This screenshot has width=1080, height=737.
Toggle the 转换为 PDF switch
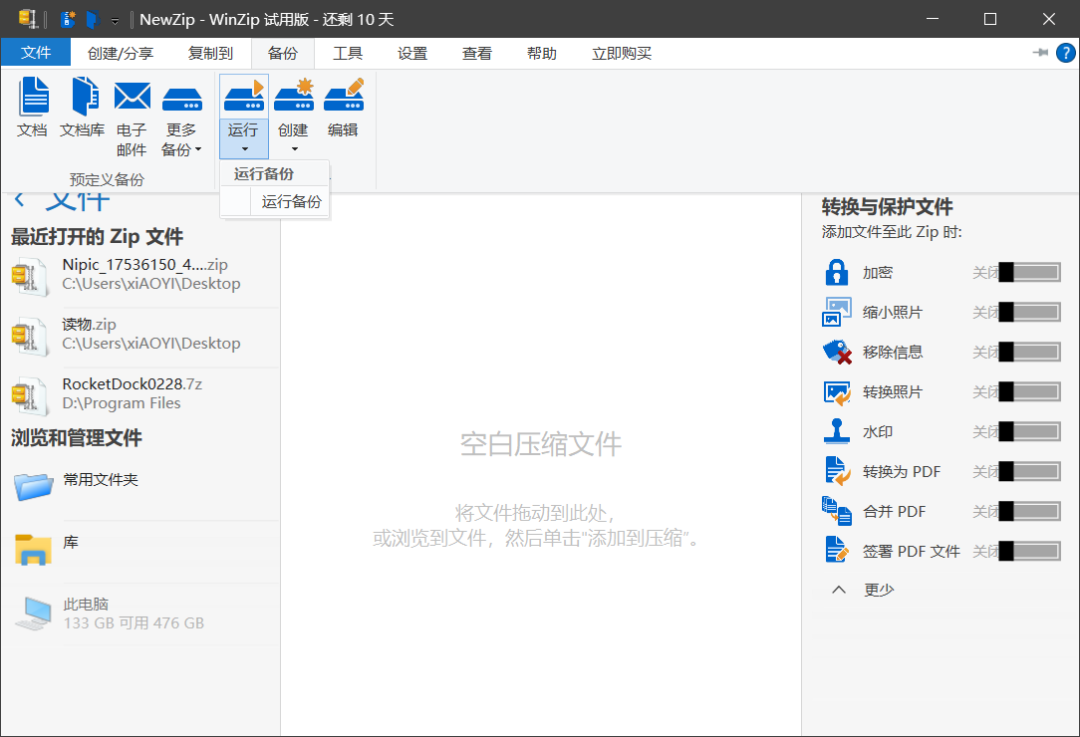coord(1029,472)
